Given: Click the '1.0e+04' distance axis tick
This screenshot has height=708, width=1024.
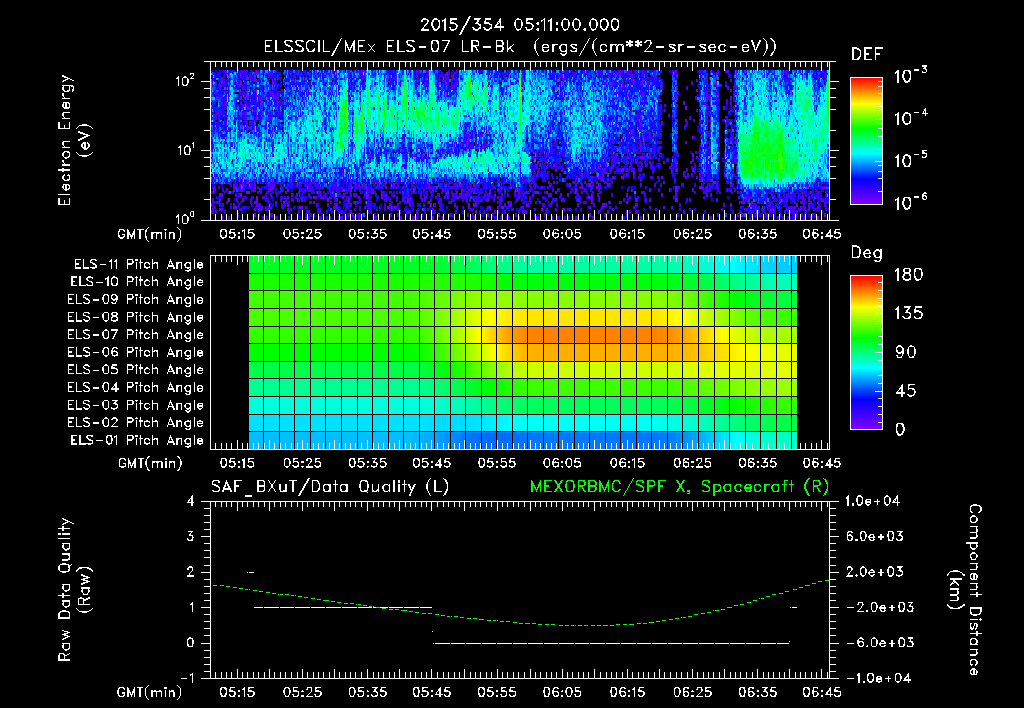Looking at the screenshot, I should [872, 501].
